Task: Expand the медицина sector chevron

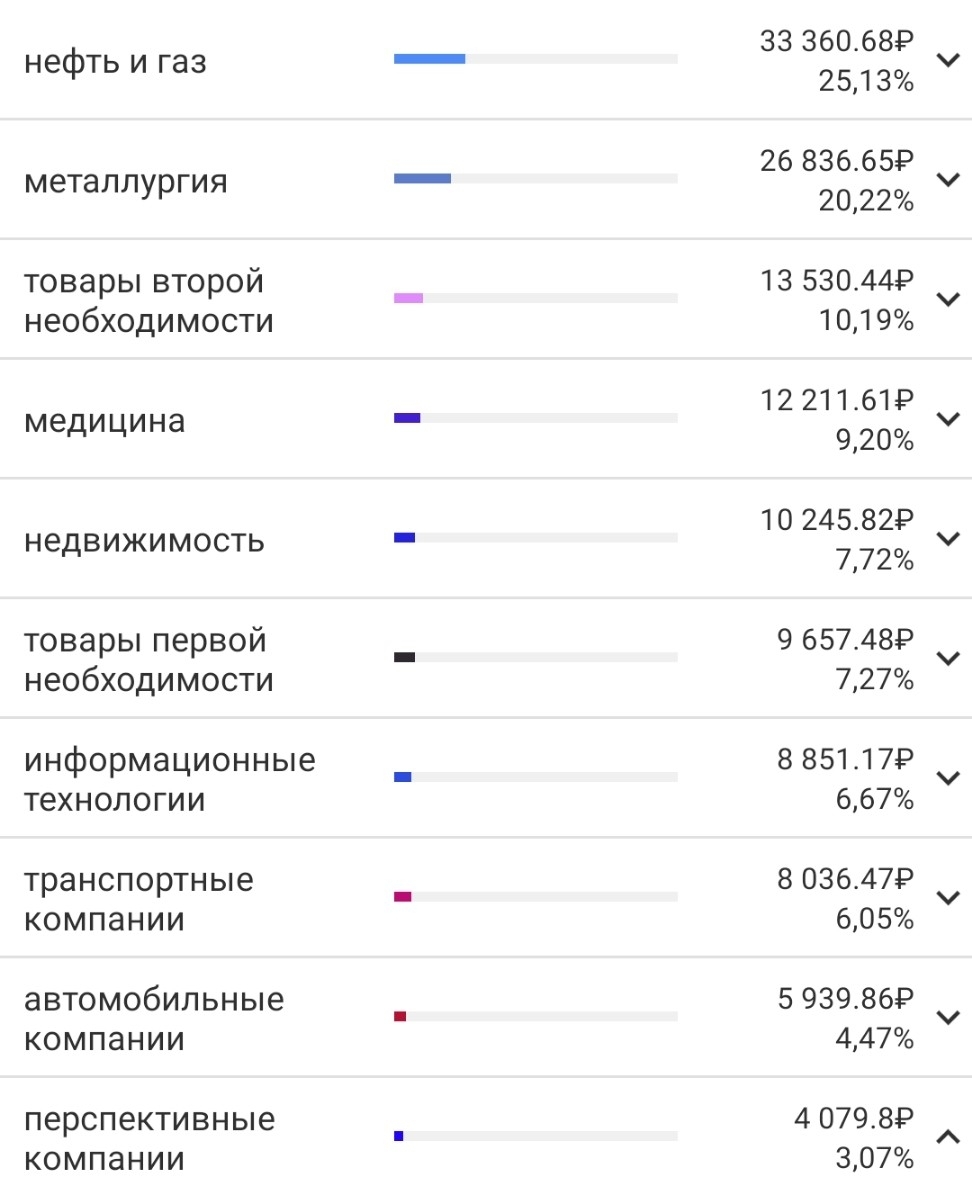Action: point(948,419)
